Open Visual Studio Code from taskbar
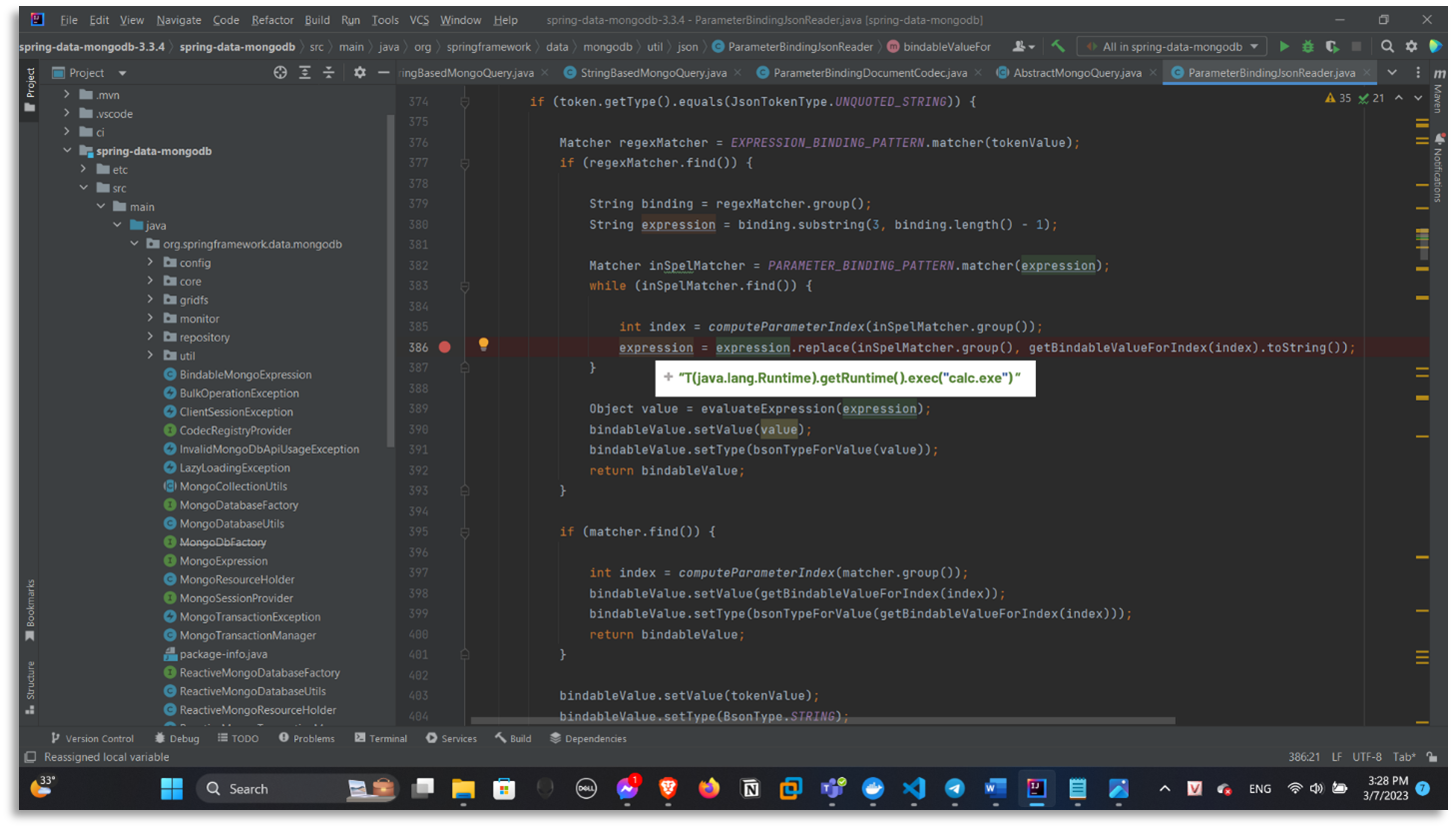The height and width of the screenshot is (829, 1454). point(914,788)
